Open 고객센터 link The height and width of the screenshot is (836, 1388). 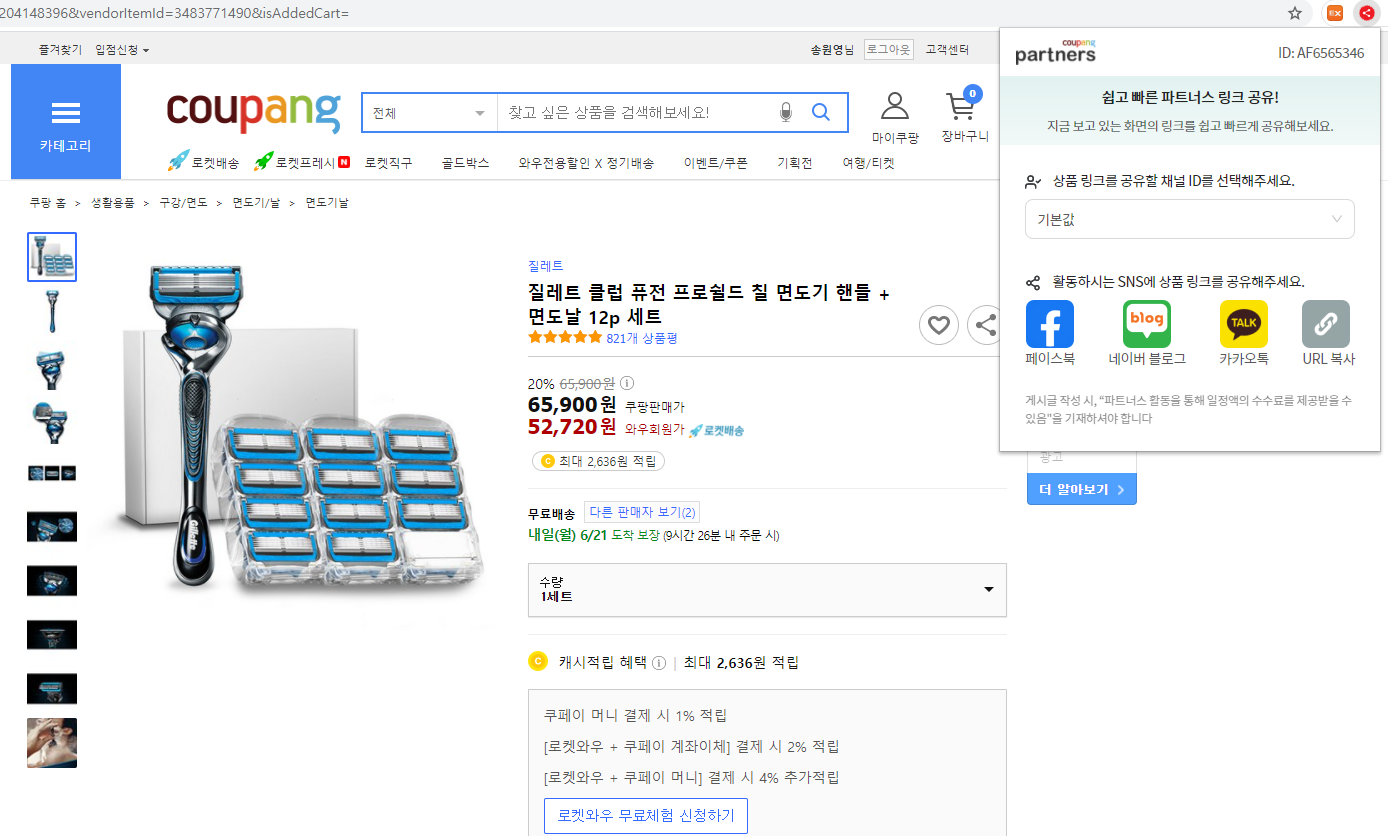[x=947, y=49]
